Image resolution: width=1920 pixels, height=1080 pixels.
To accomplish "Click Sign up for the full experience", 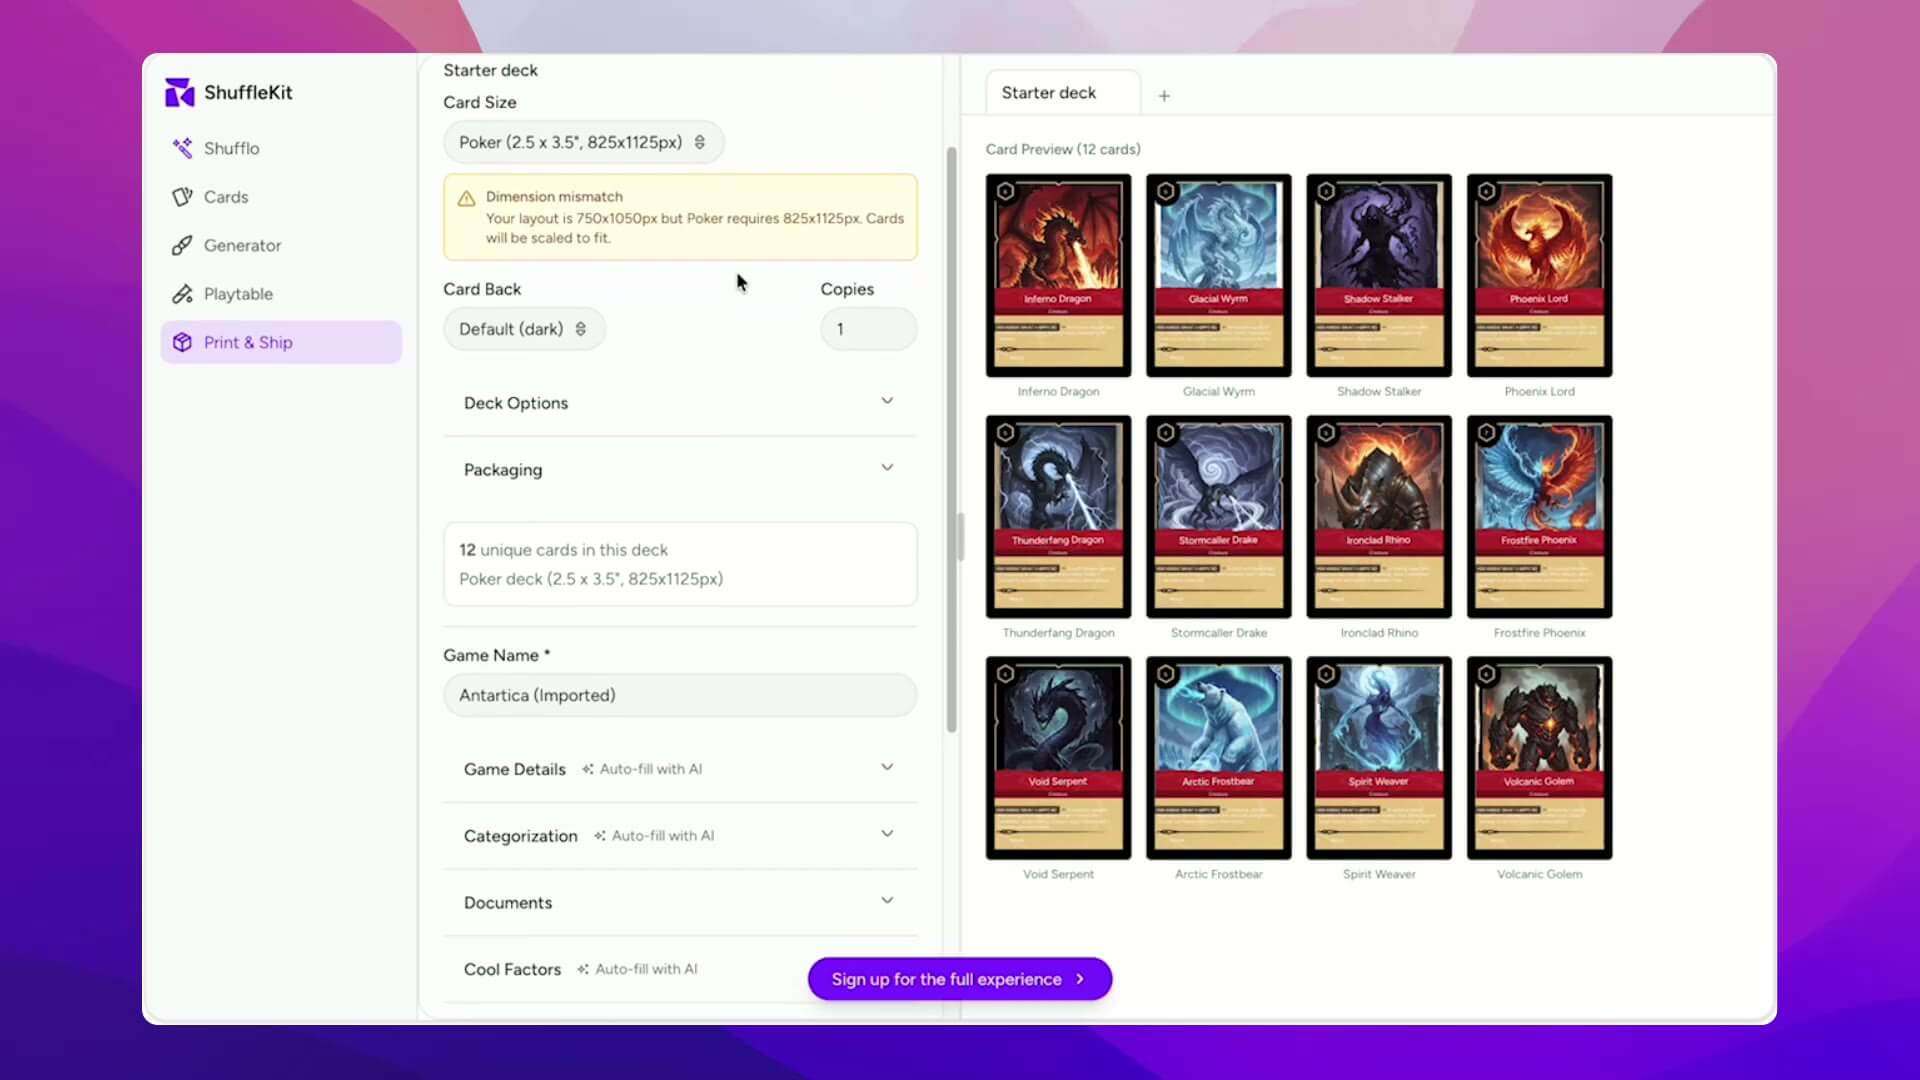I will (959, 979).
